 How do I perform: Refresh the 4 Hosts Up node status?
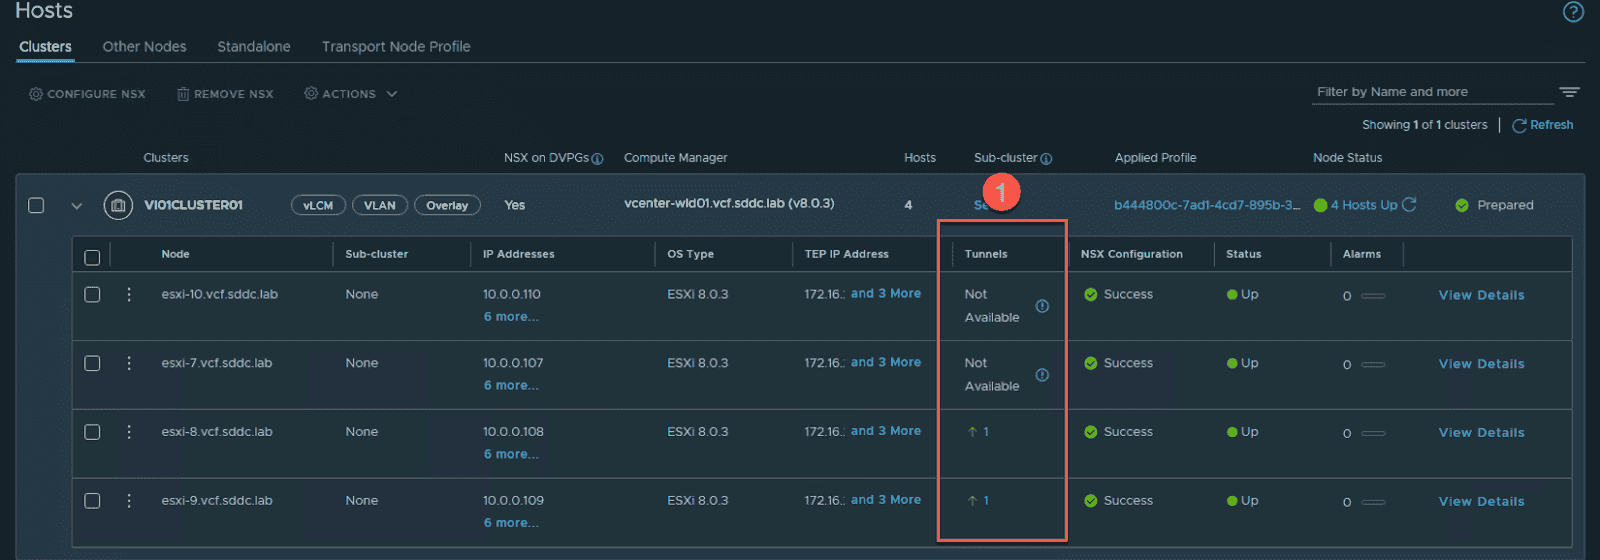point(1409,204)
